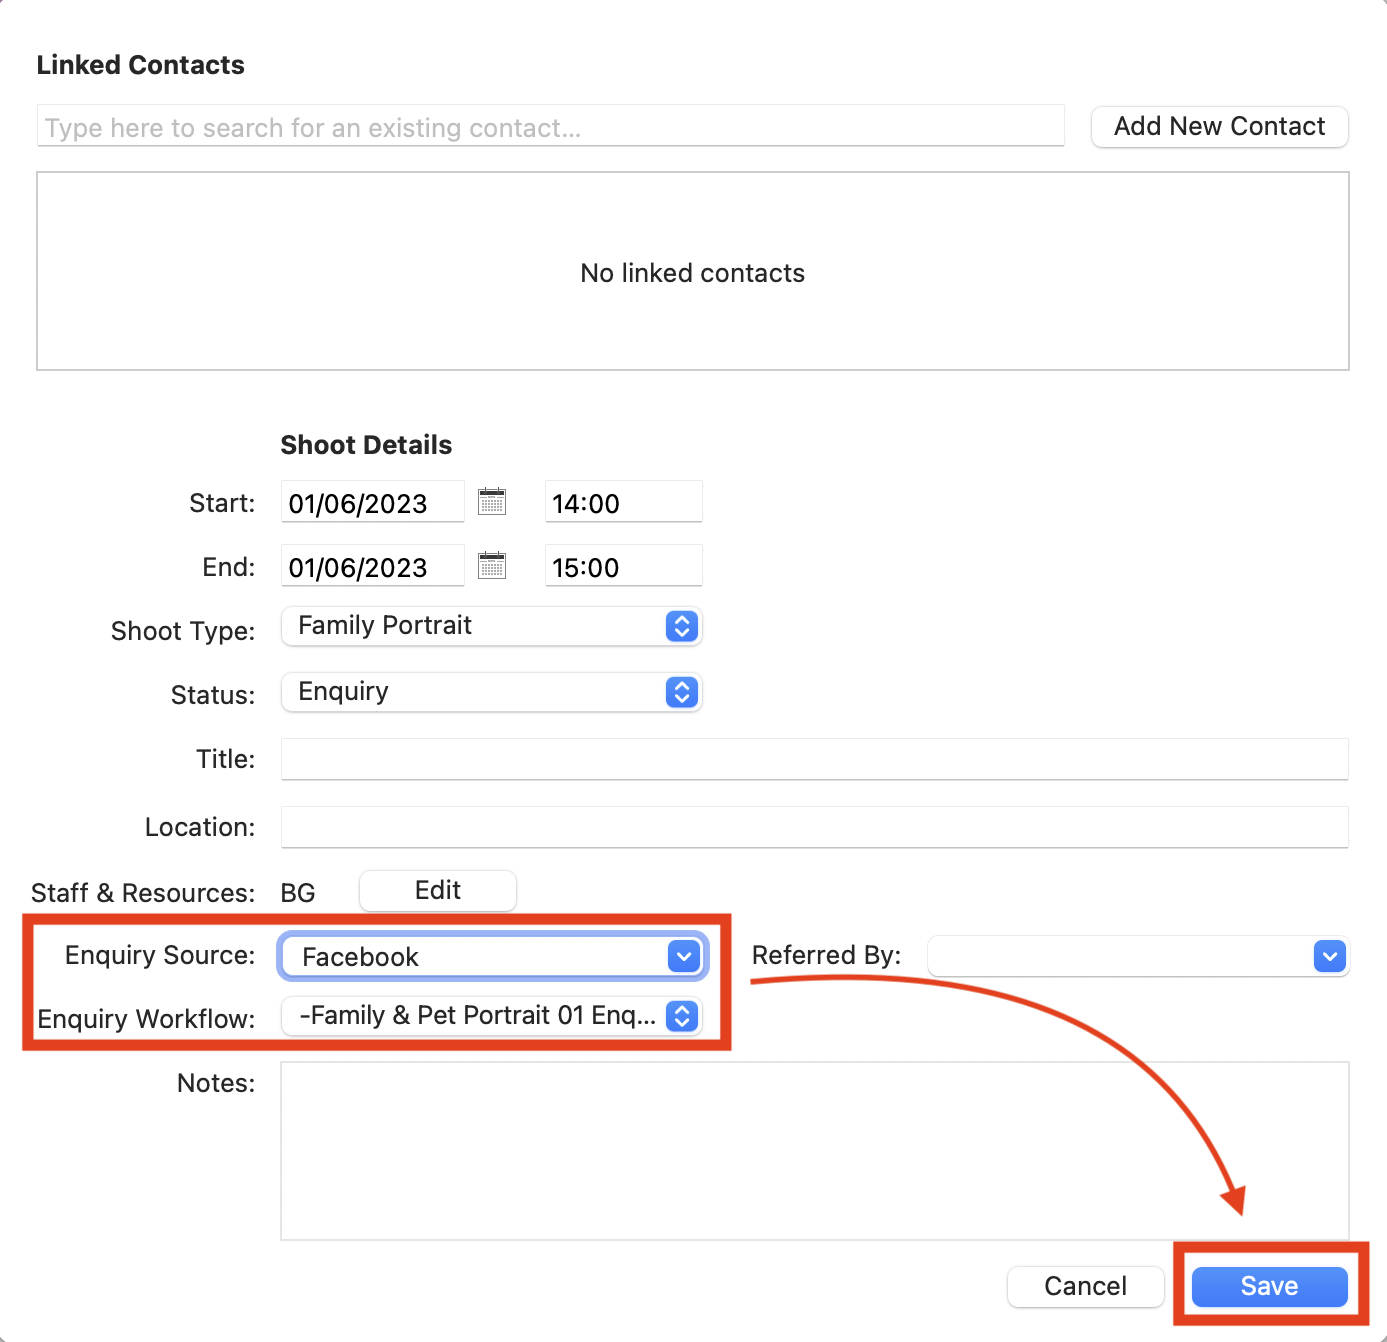Click the Status field chevron icon
1387x1342 pixels.
681,692
